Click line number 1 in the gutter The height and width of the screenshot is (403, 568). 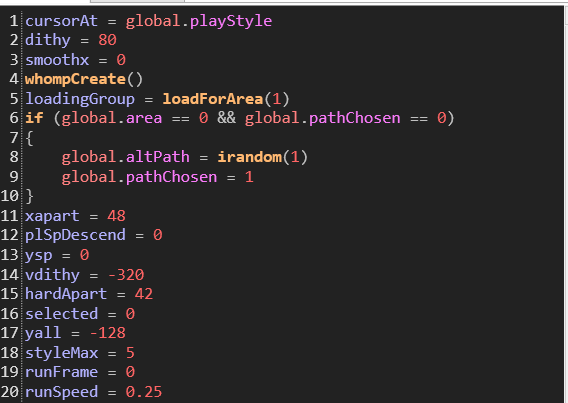click(14, 21)
